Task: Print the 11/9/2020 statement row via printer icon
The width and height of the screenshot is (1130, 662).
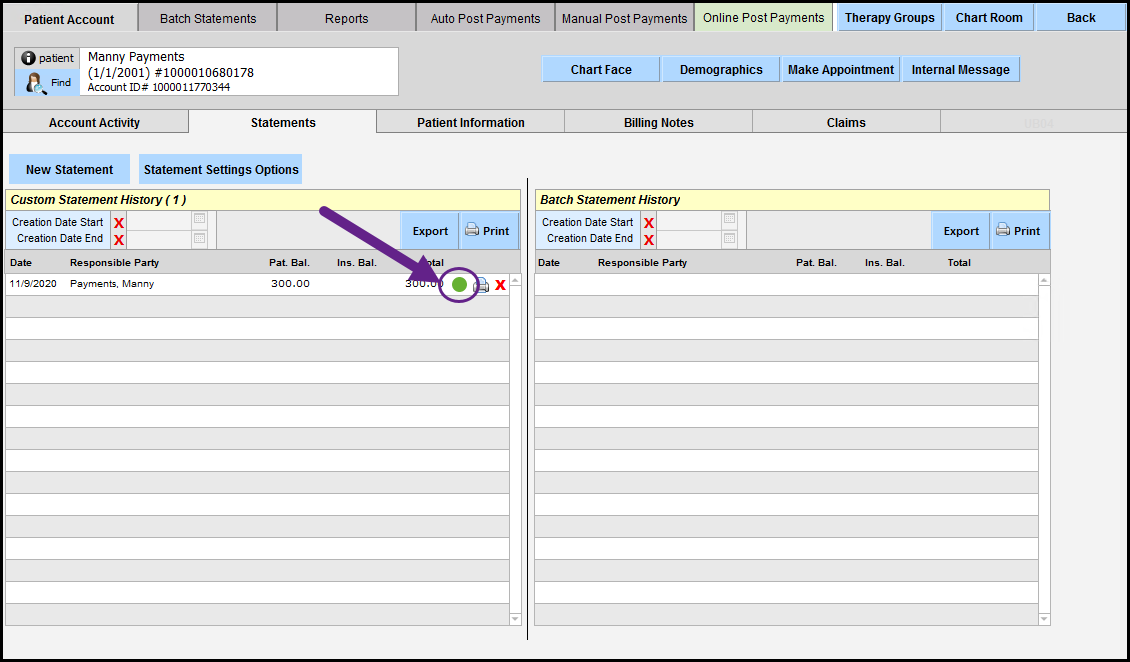Action: point(481,285)
